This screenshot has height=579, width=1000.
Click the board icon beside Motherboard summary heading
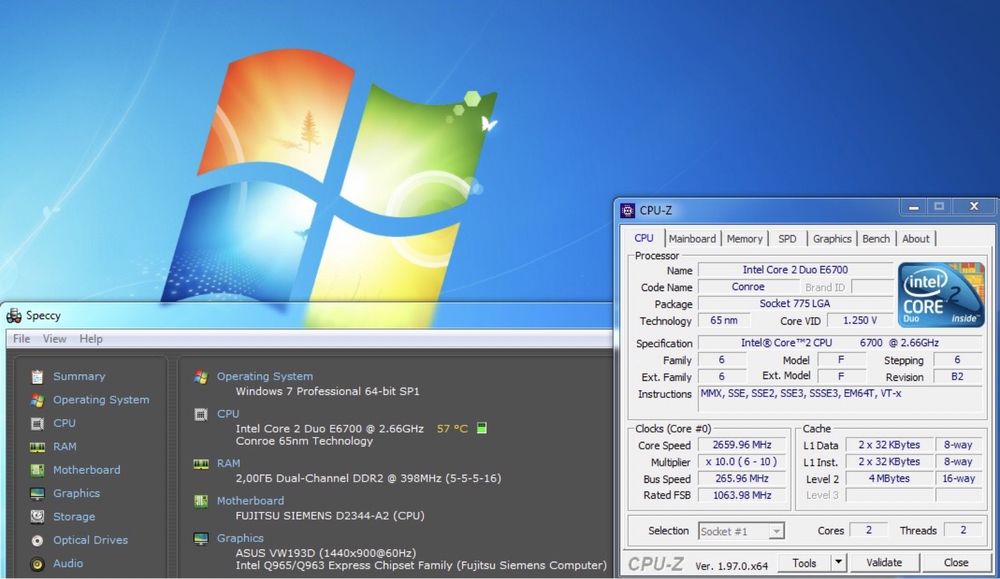click(x=201, y=501)
